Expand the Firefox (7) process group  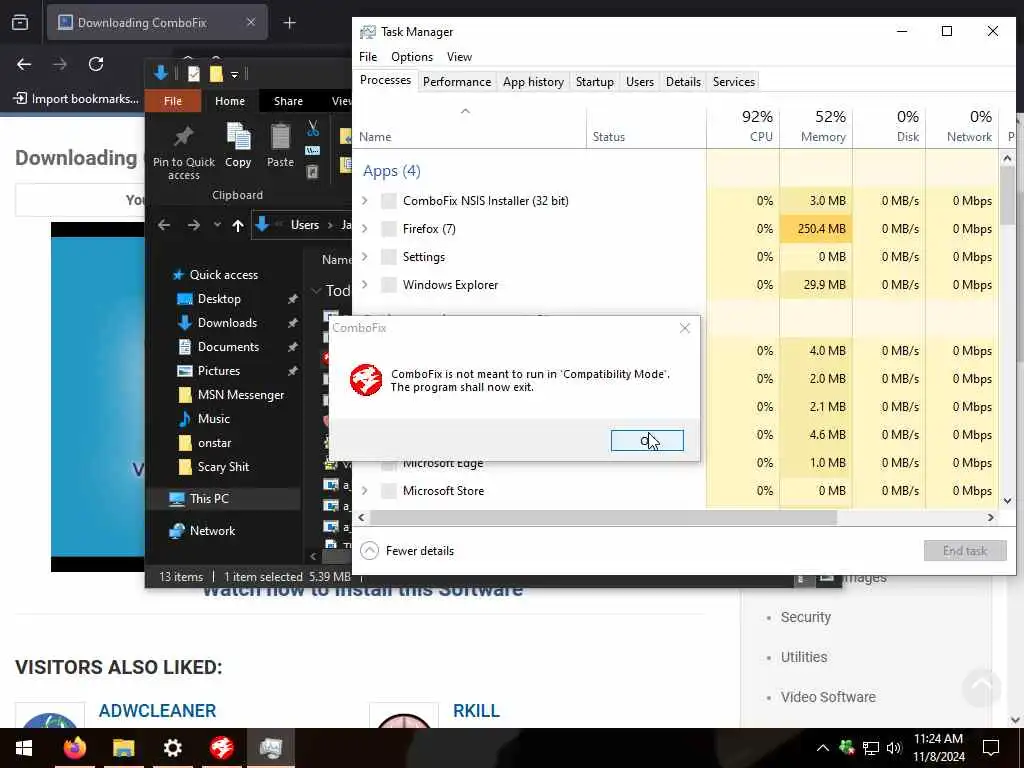[365, 229]
